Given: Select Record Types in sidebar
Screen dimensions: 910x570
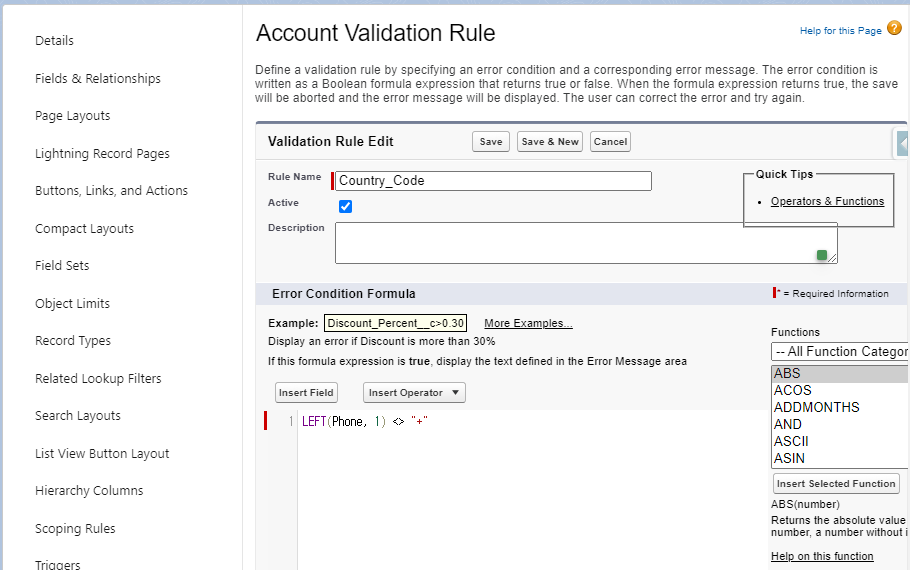Looking at the screenshot, I should [x=73, y=341].
